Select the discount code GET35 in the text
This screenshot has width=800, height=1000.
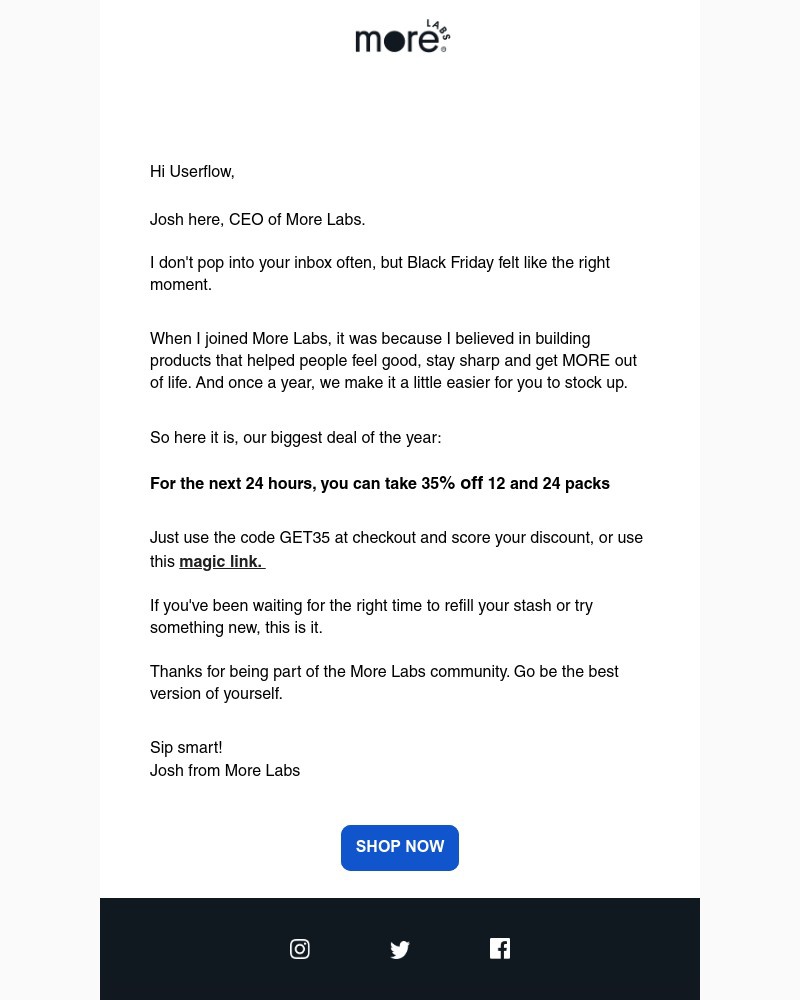(x=305, y=538)
